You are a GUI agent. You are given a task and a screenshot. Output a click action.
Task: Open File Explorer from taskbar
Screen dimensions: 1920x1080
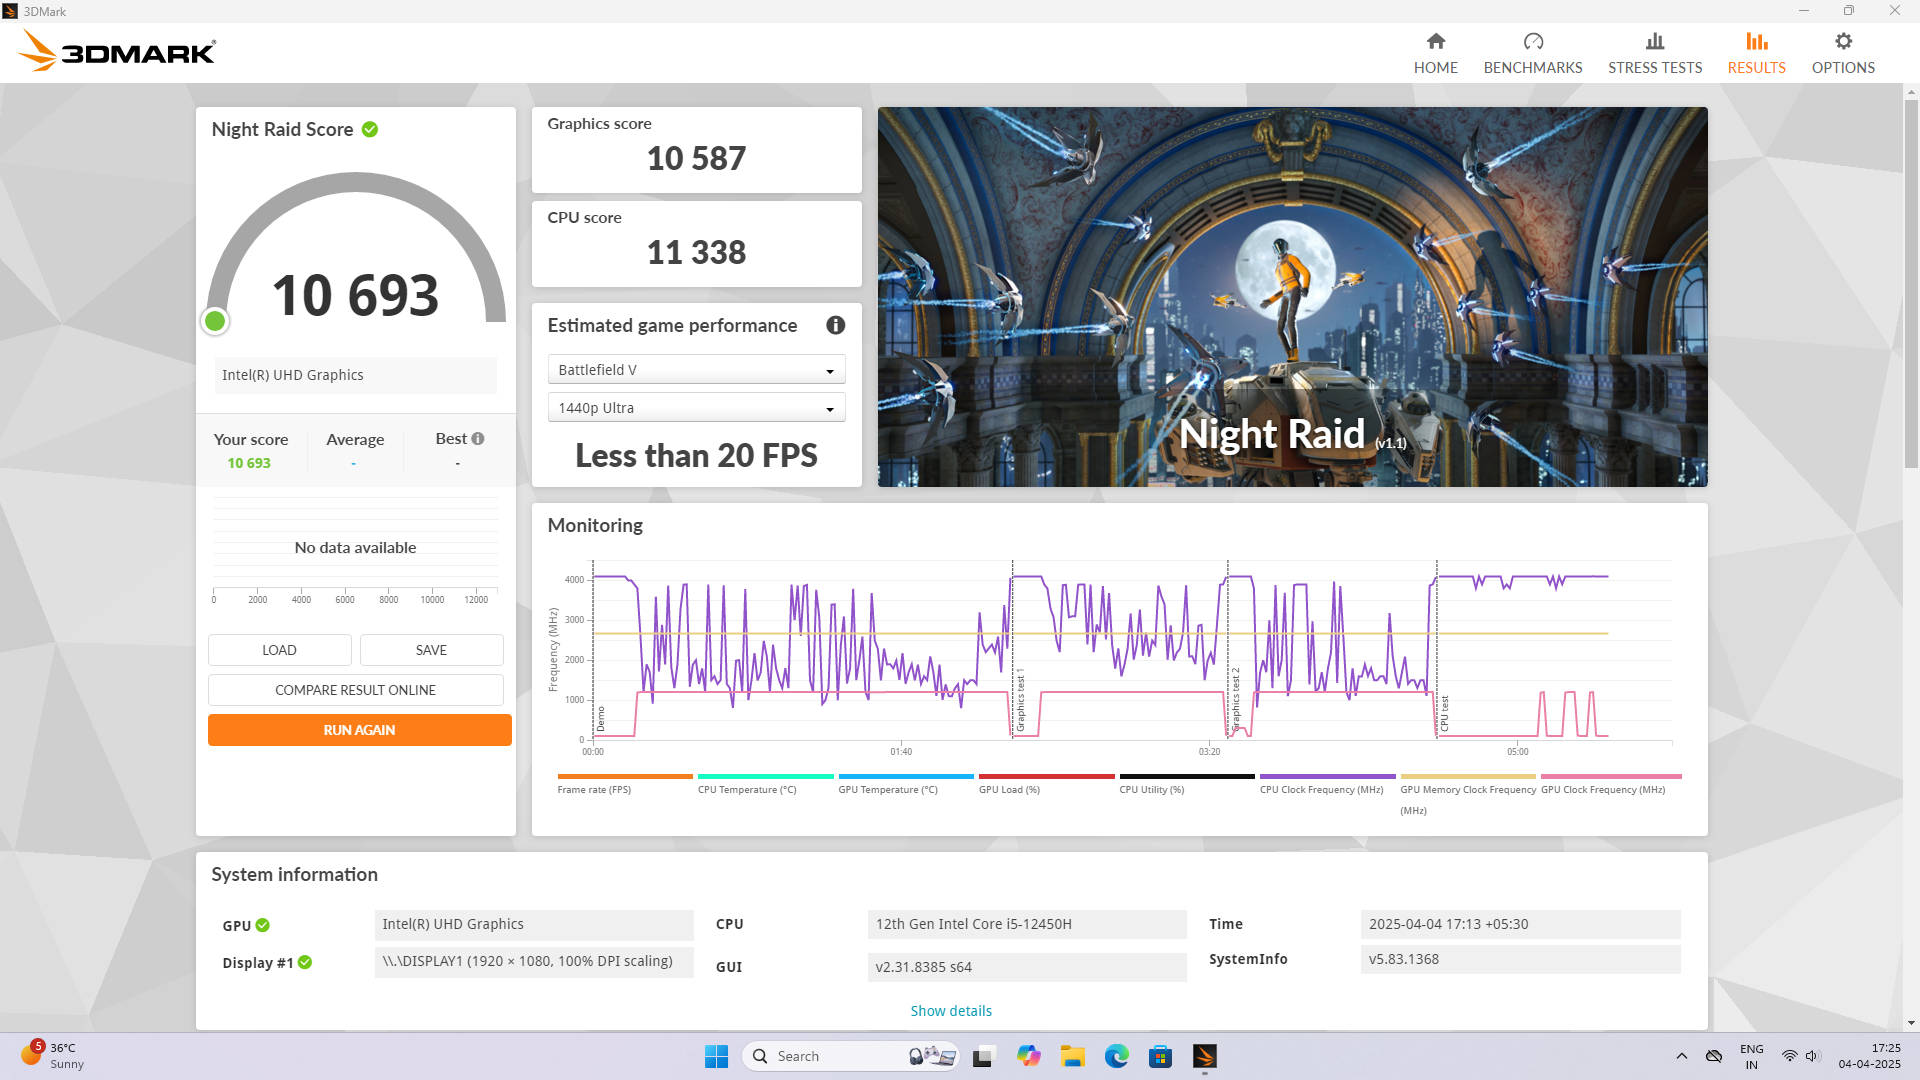coord(1072,1056)
